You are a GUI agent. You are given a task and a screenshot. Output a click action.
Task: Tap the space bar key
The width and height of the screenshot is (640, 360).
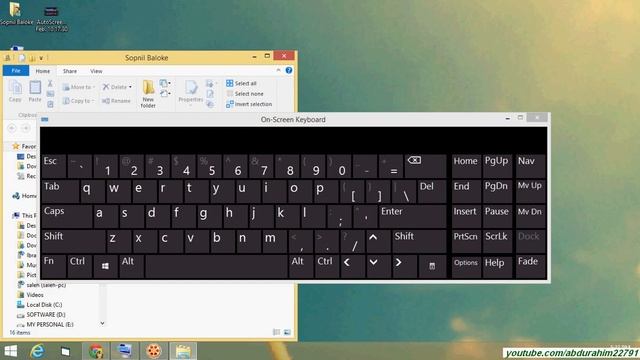(216, 266)
